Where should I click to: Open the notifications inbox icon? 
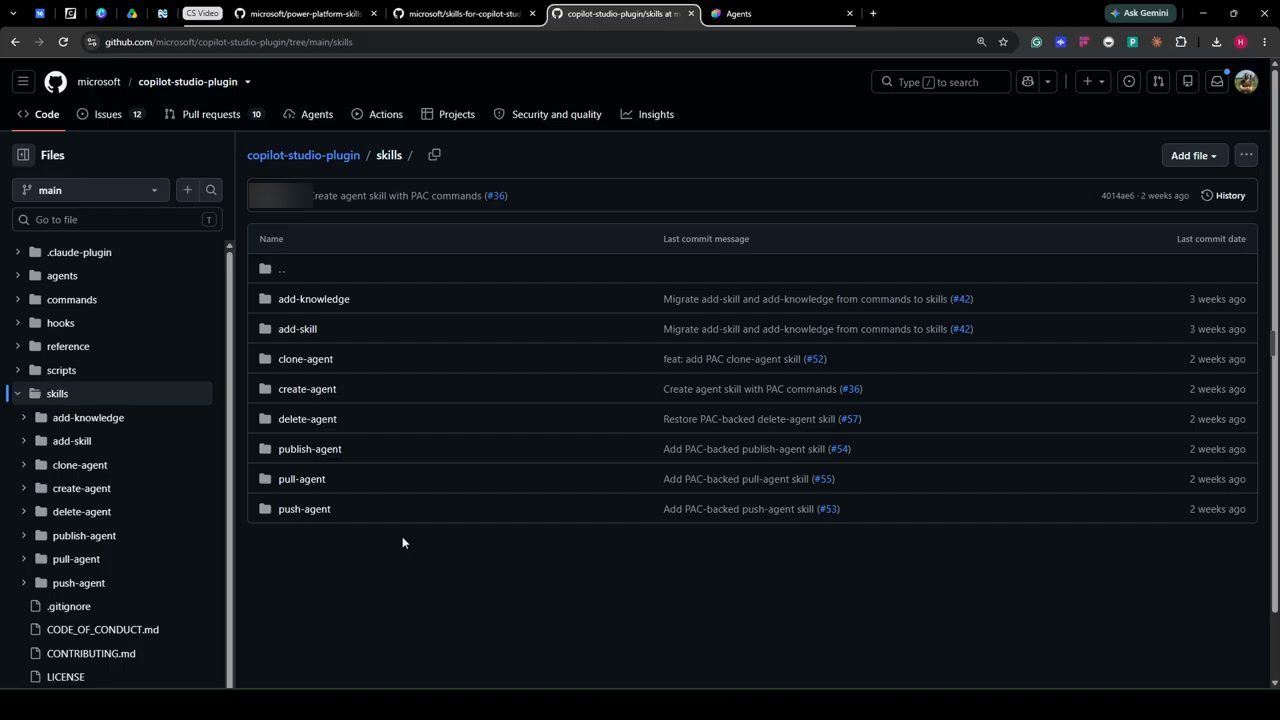(1217, 82)
